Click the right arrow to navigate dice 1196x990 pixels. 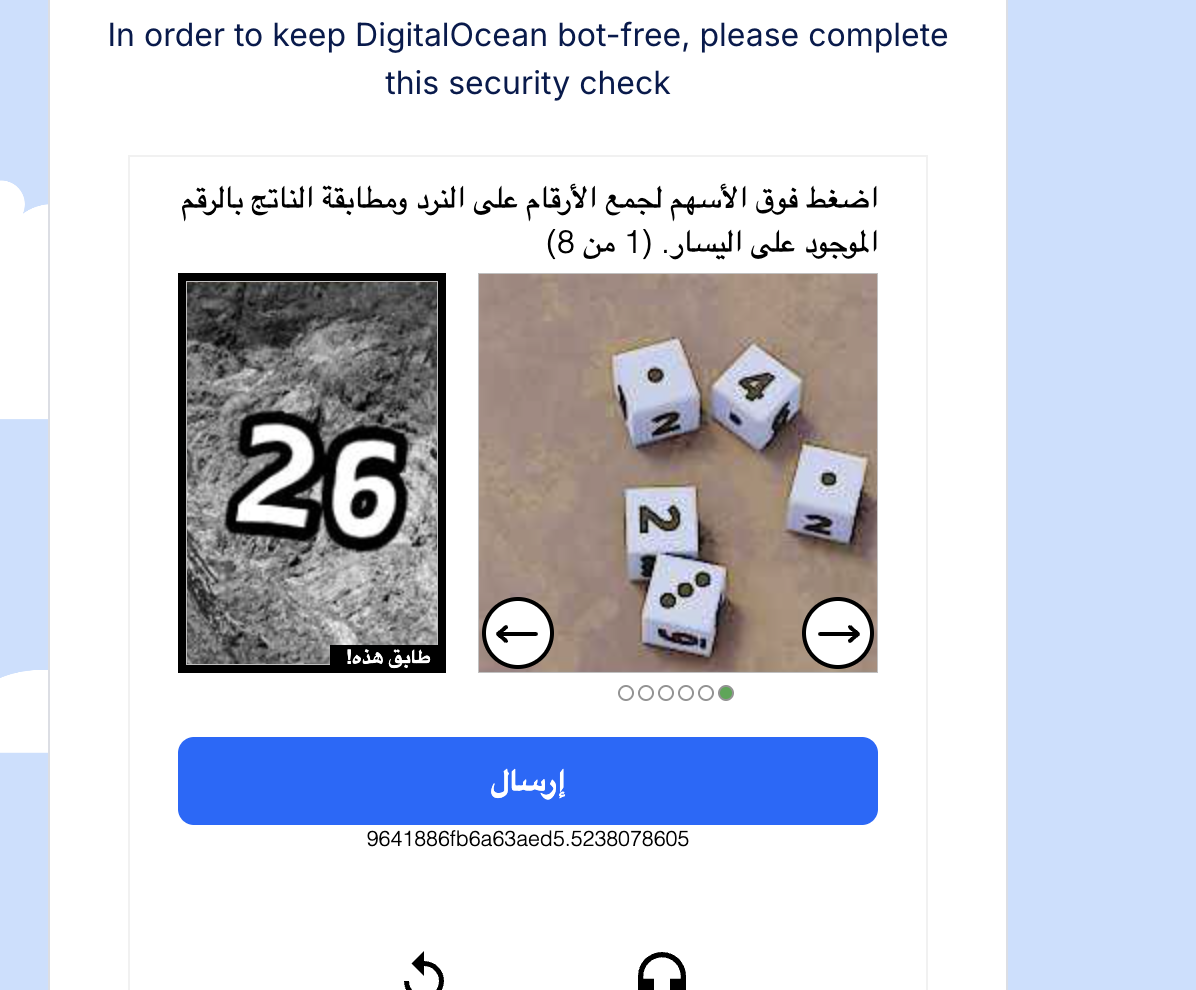838,633
